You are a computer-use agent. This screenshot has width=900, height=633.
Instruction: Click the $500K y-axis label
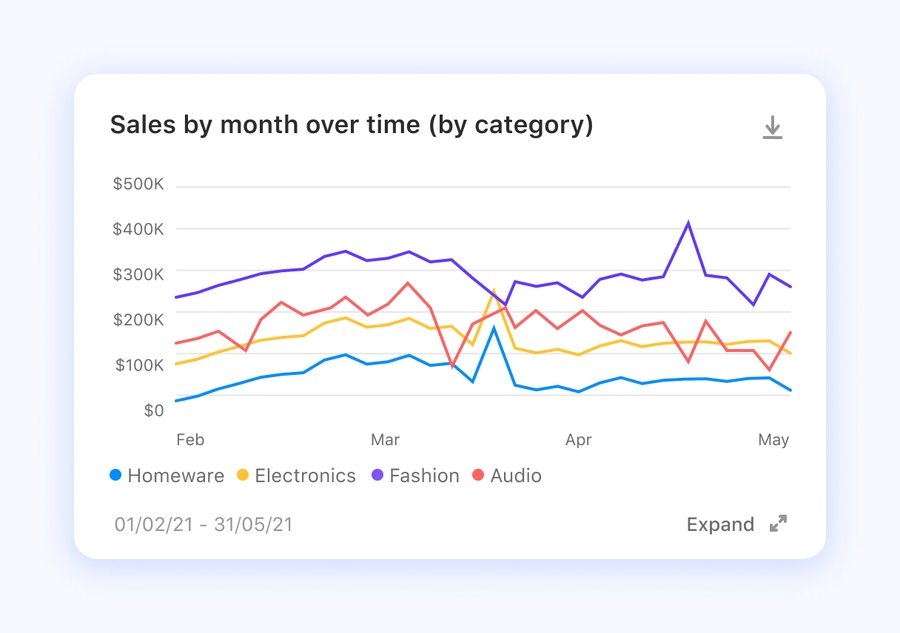[x=139, y=184]
